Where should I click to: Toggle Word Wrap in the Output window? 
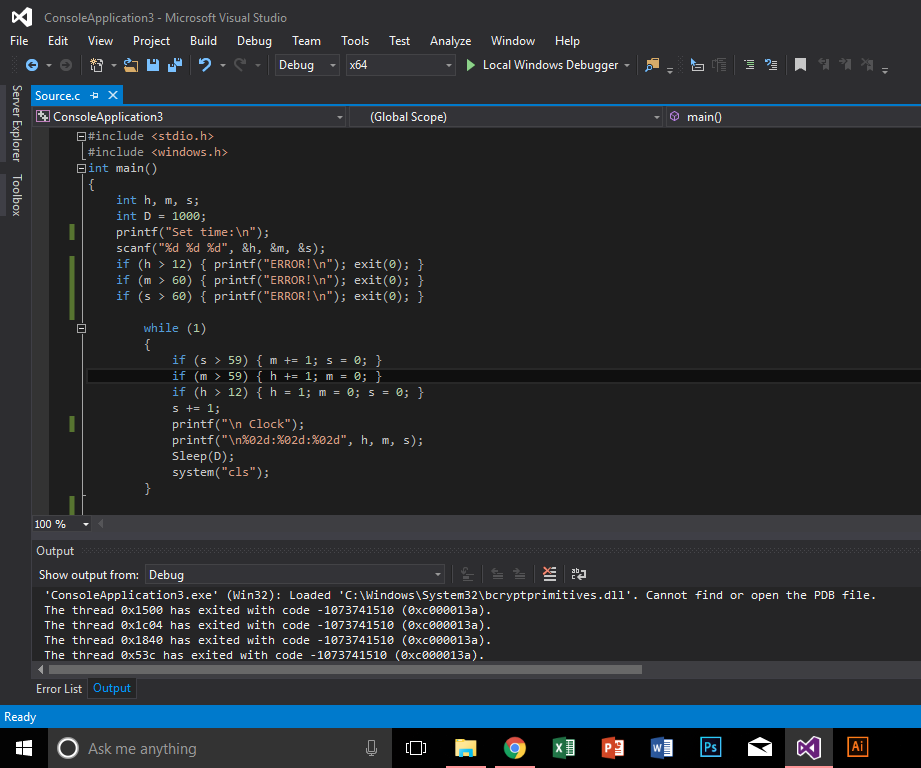tap(579, 574)
